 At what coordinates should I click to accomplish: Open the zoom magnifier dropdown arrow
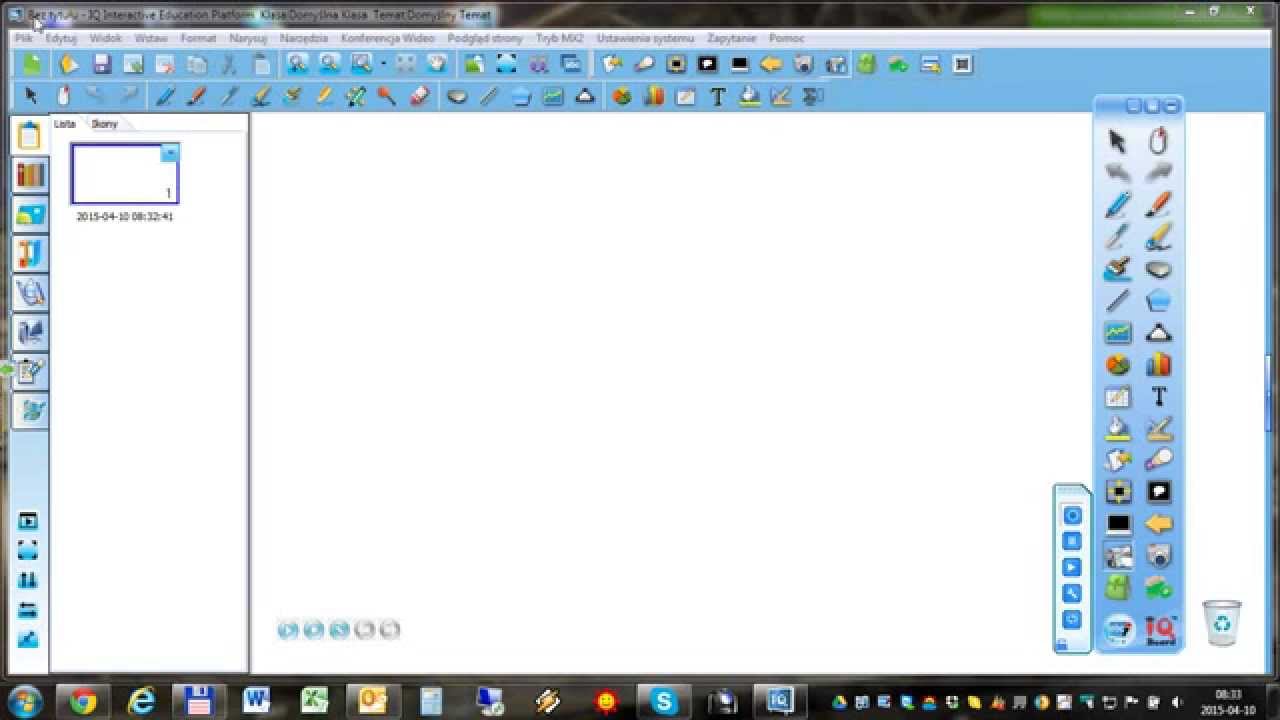pos(383,64)
